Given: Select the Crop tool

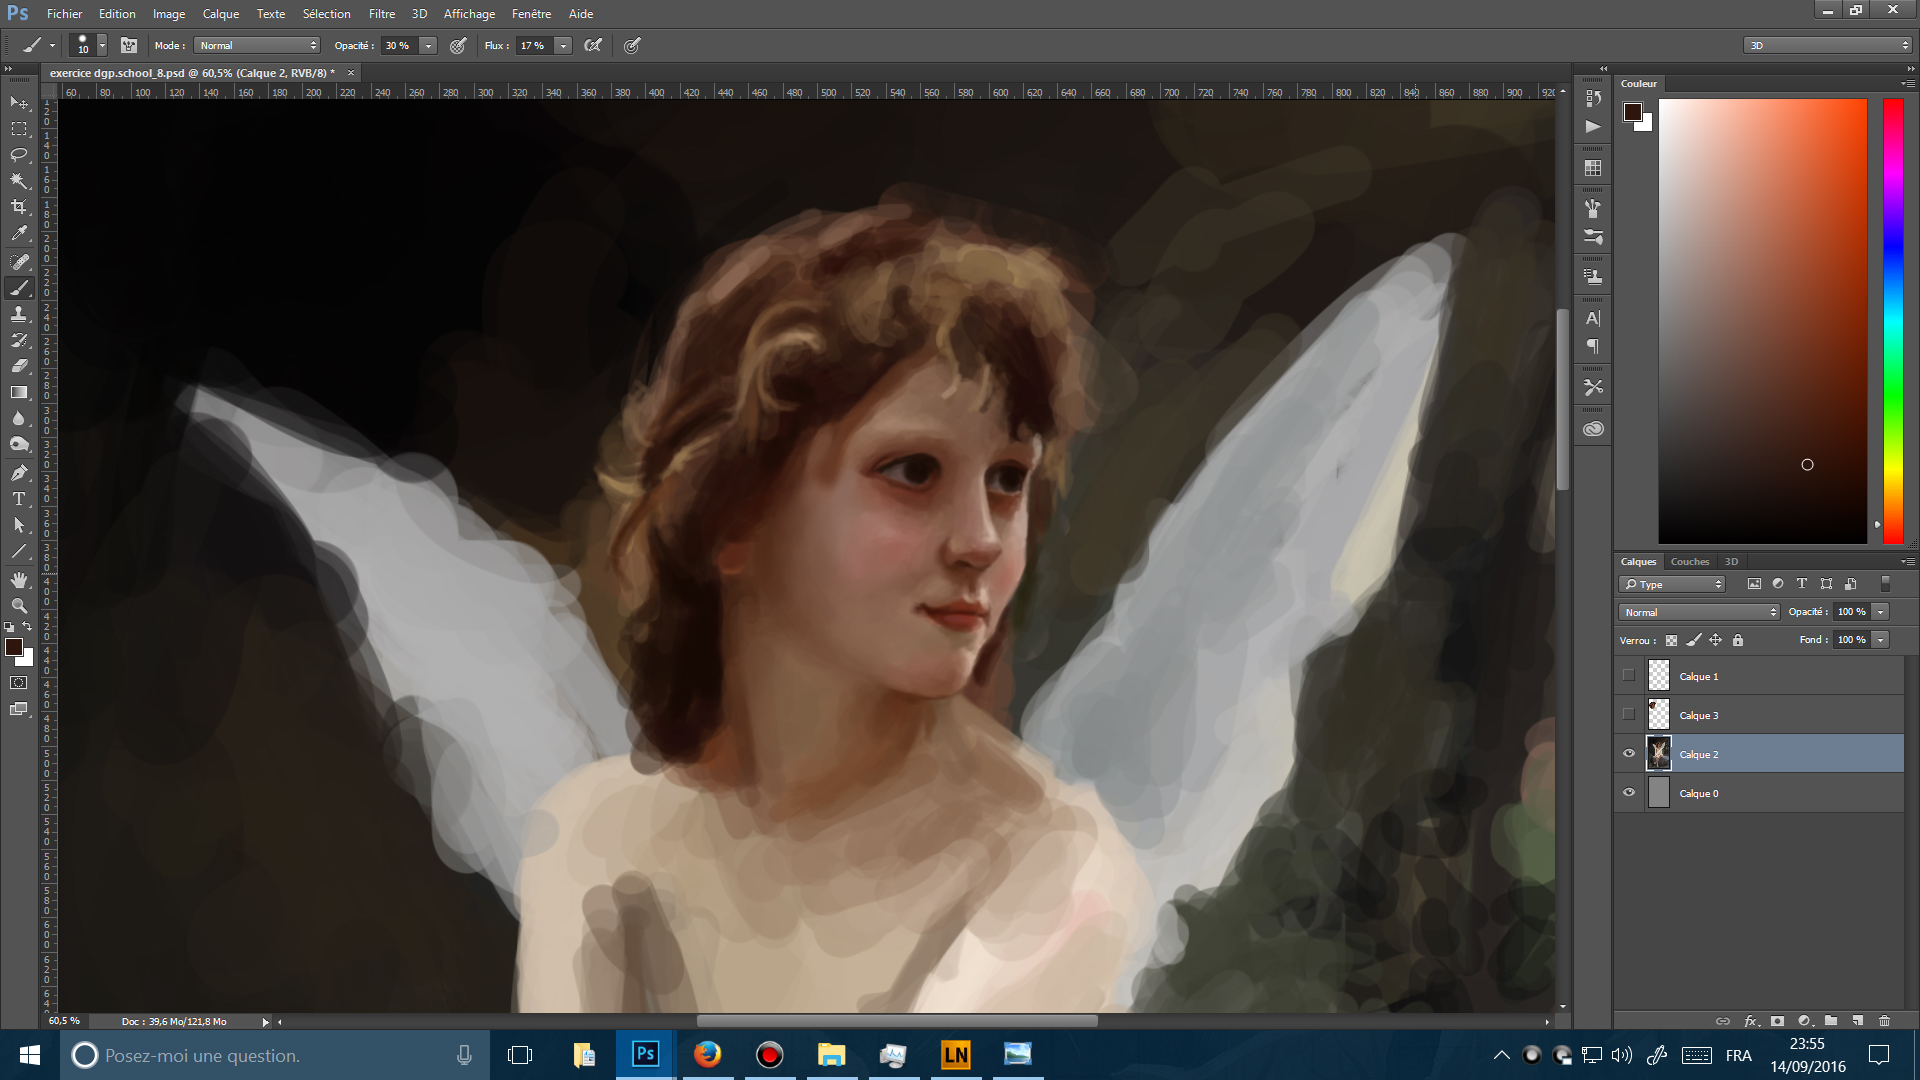Looking at the screenshot, I should coord(19,207).
